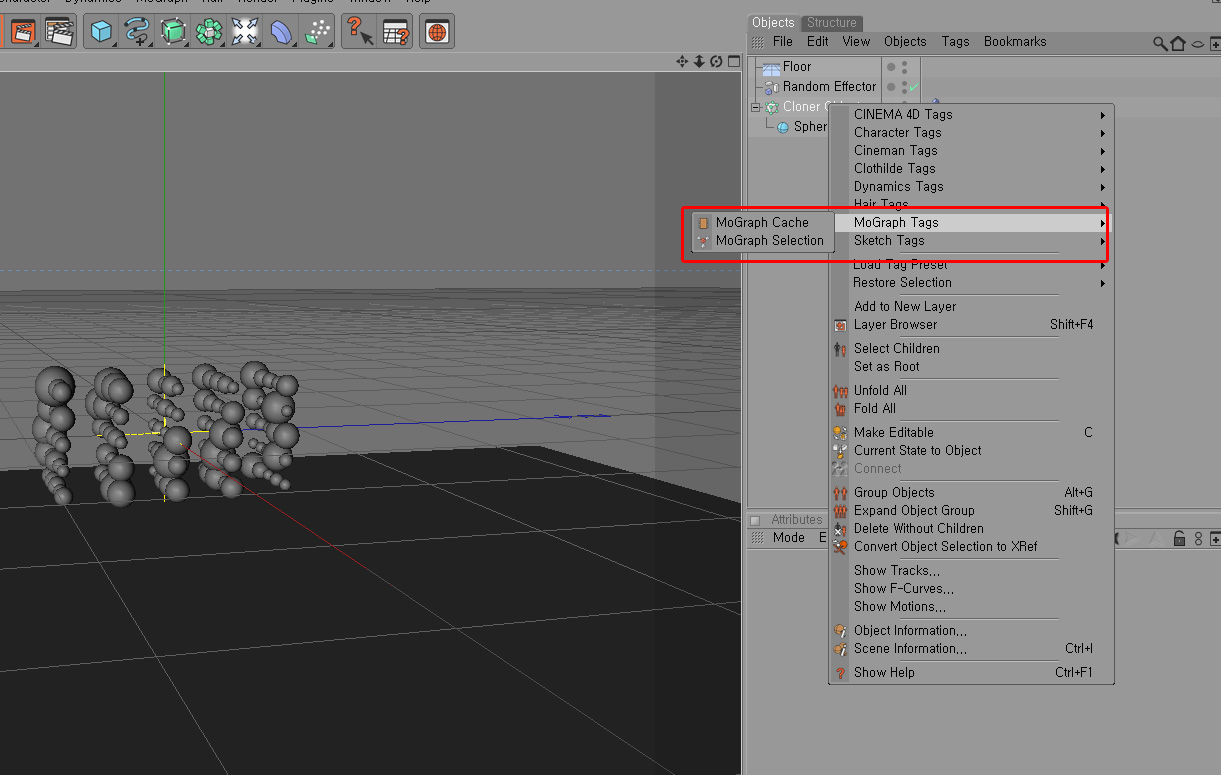This screenshot has height=775, width=1221.
Task: Open the Object Manager Tags menu
Action: [x=955, y=42]
